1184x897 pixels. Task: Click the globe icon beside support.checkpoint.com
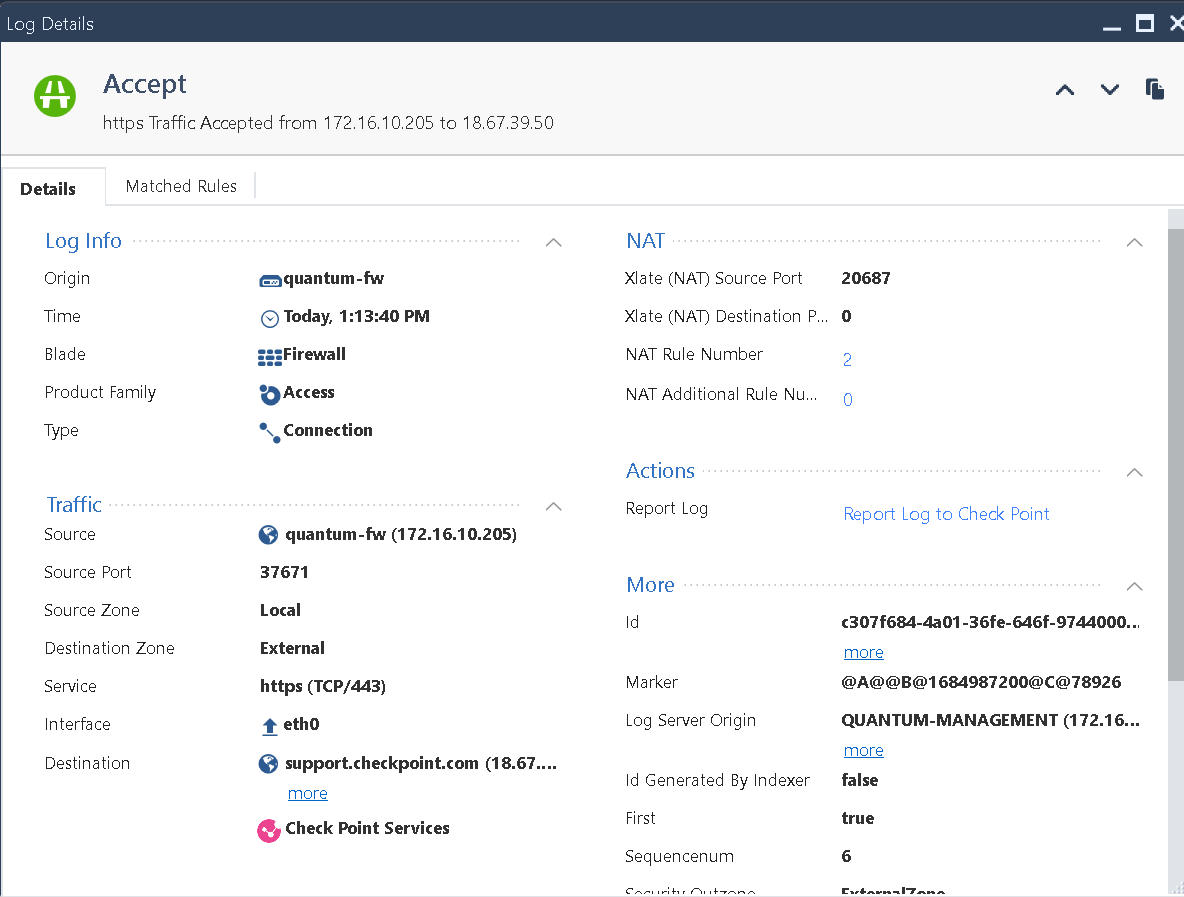coord(268,762)
